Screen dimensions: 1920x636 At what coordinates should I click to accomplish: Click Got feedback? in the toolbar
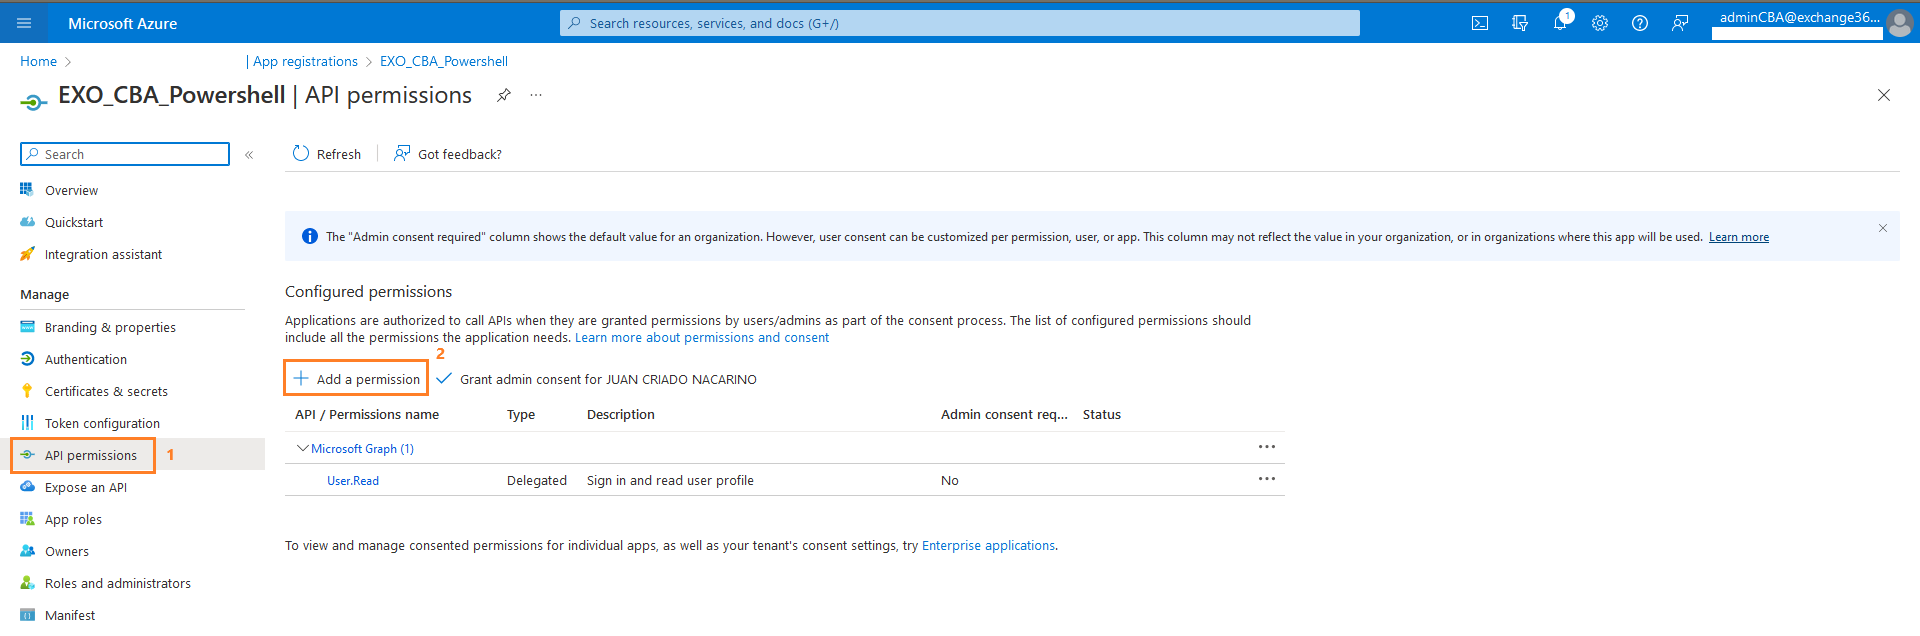coord(448,154)
